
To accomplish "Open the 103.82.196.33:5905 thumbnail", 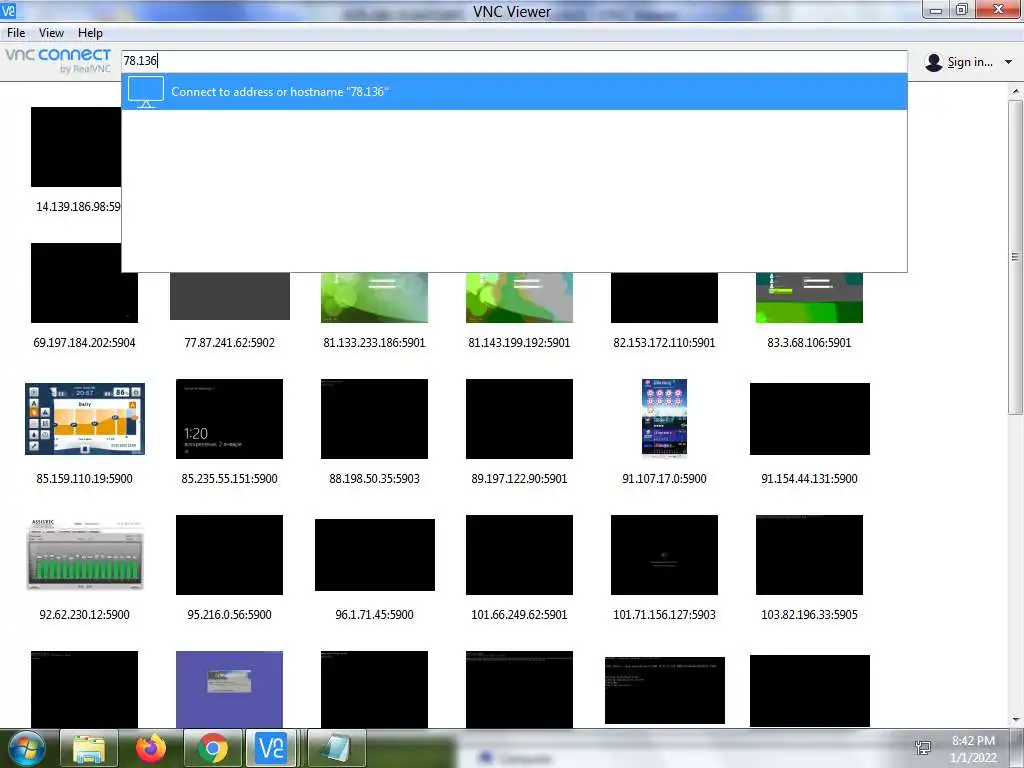I will pyautogui.click(x=809, y=554).
